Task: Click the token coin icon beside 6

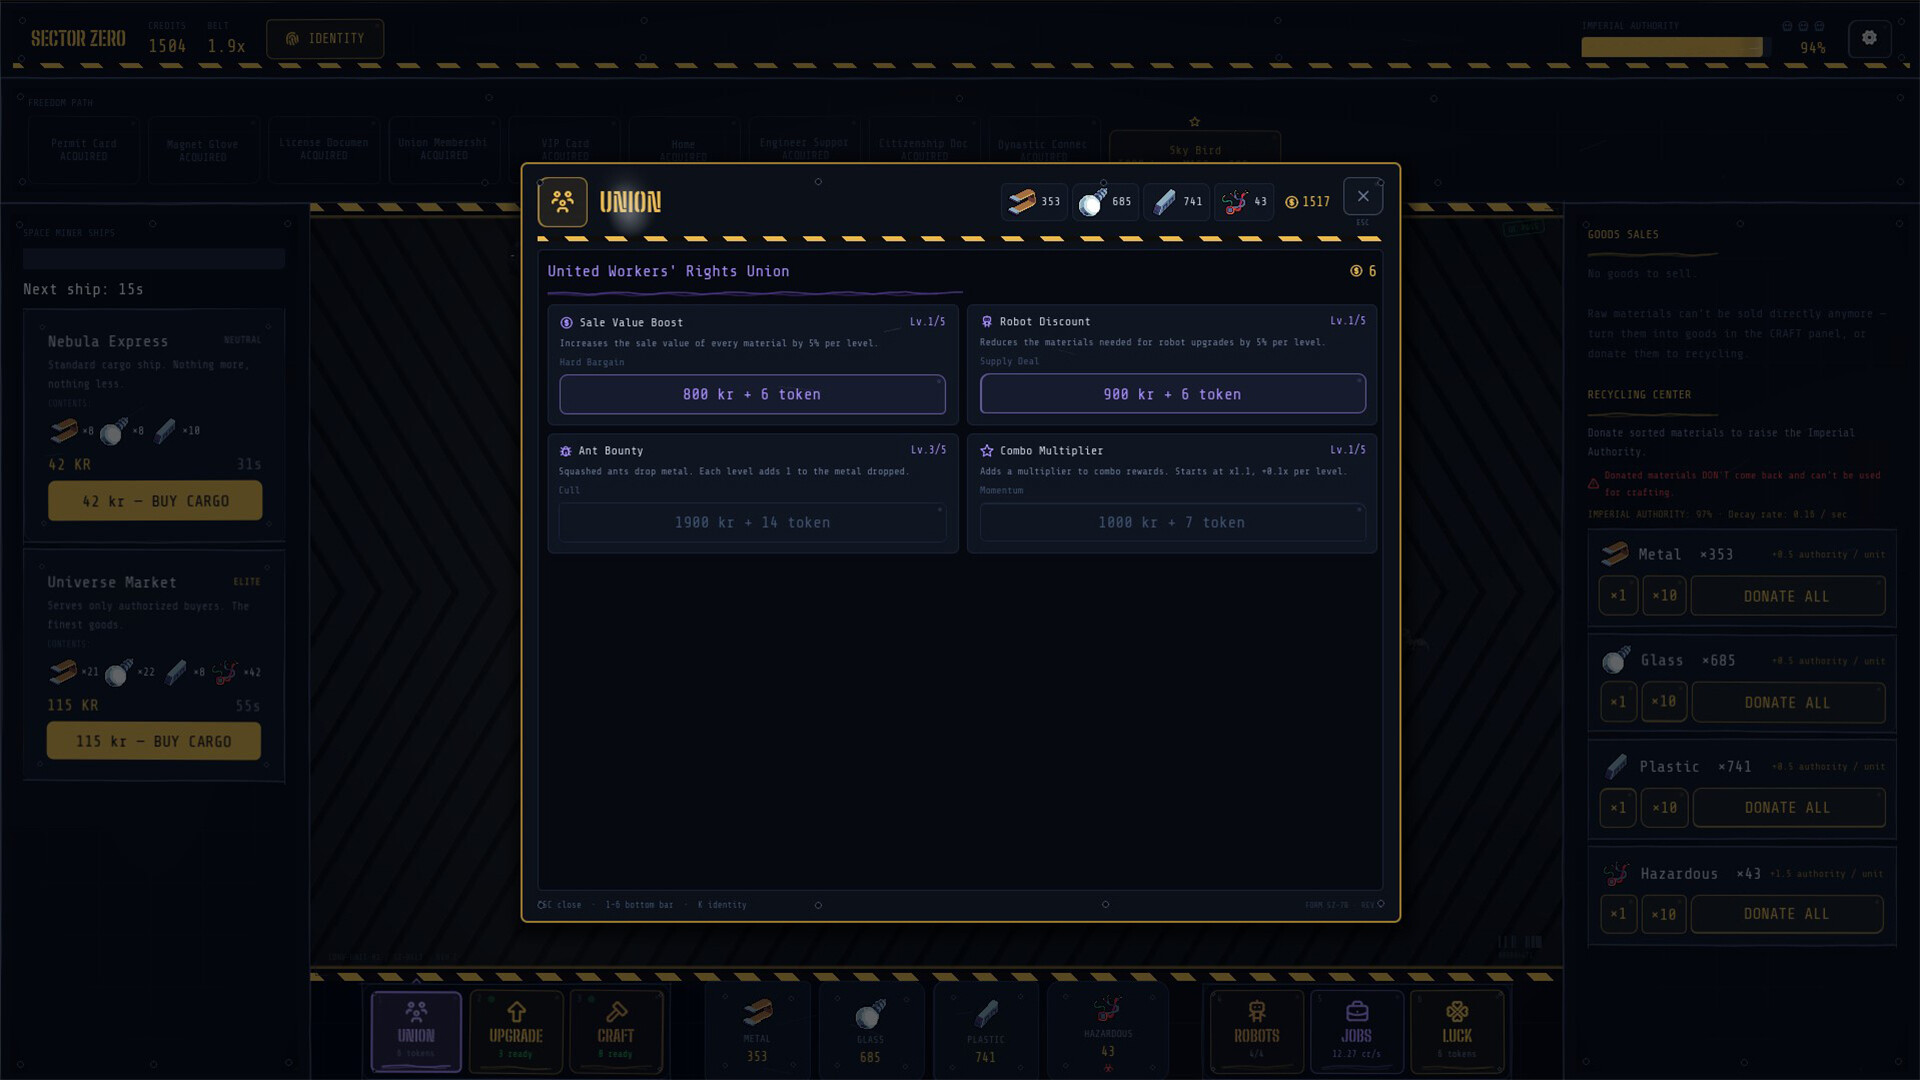Action: tap(1357, 271)
